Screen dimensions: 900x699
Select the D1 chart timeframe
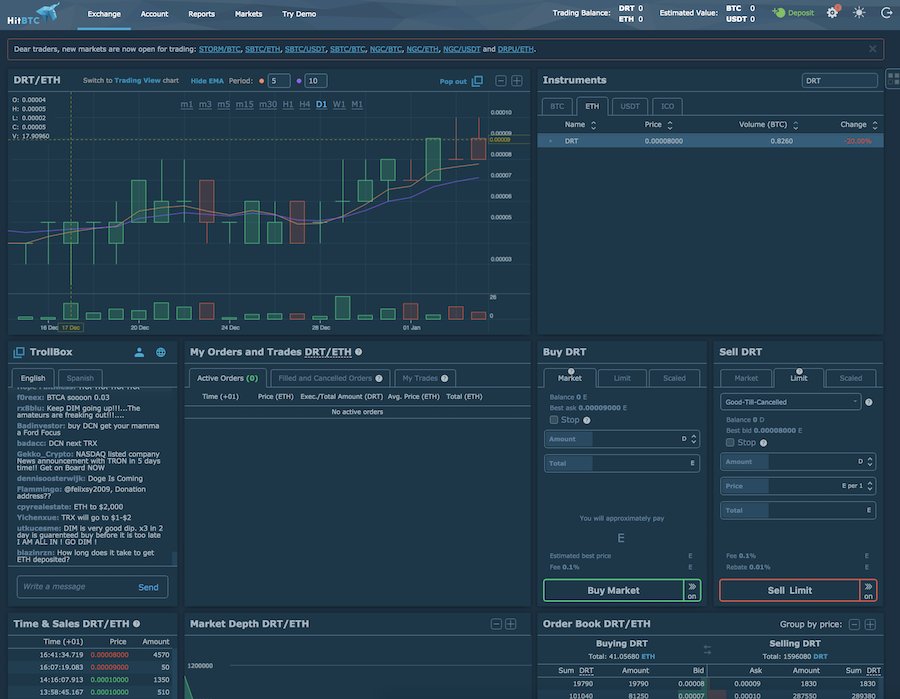(x=321, y=104)
